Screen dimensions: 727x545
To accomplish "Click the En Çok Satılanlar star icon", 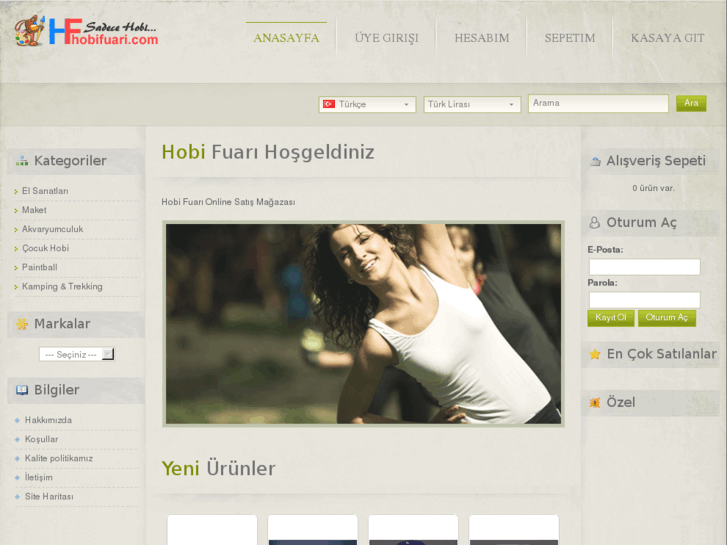I will pyautogui.click(x=594, y=354).
